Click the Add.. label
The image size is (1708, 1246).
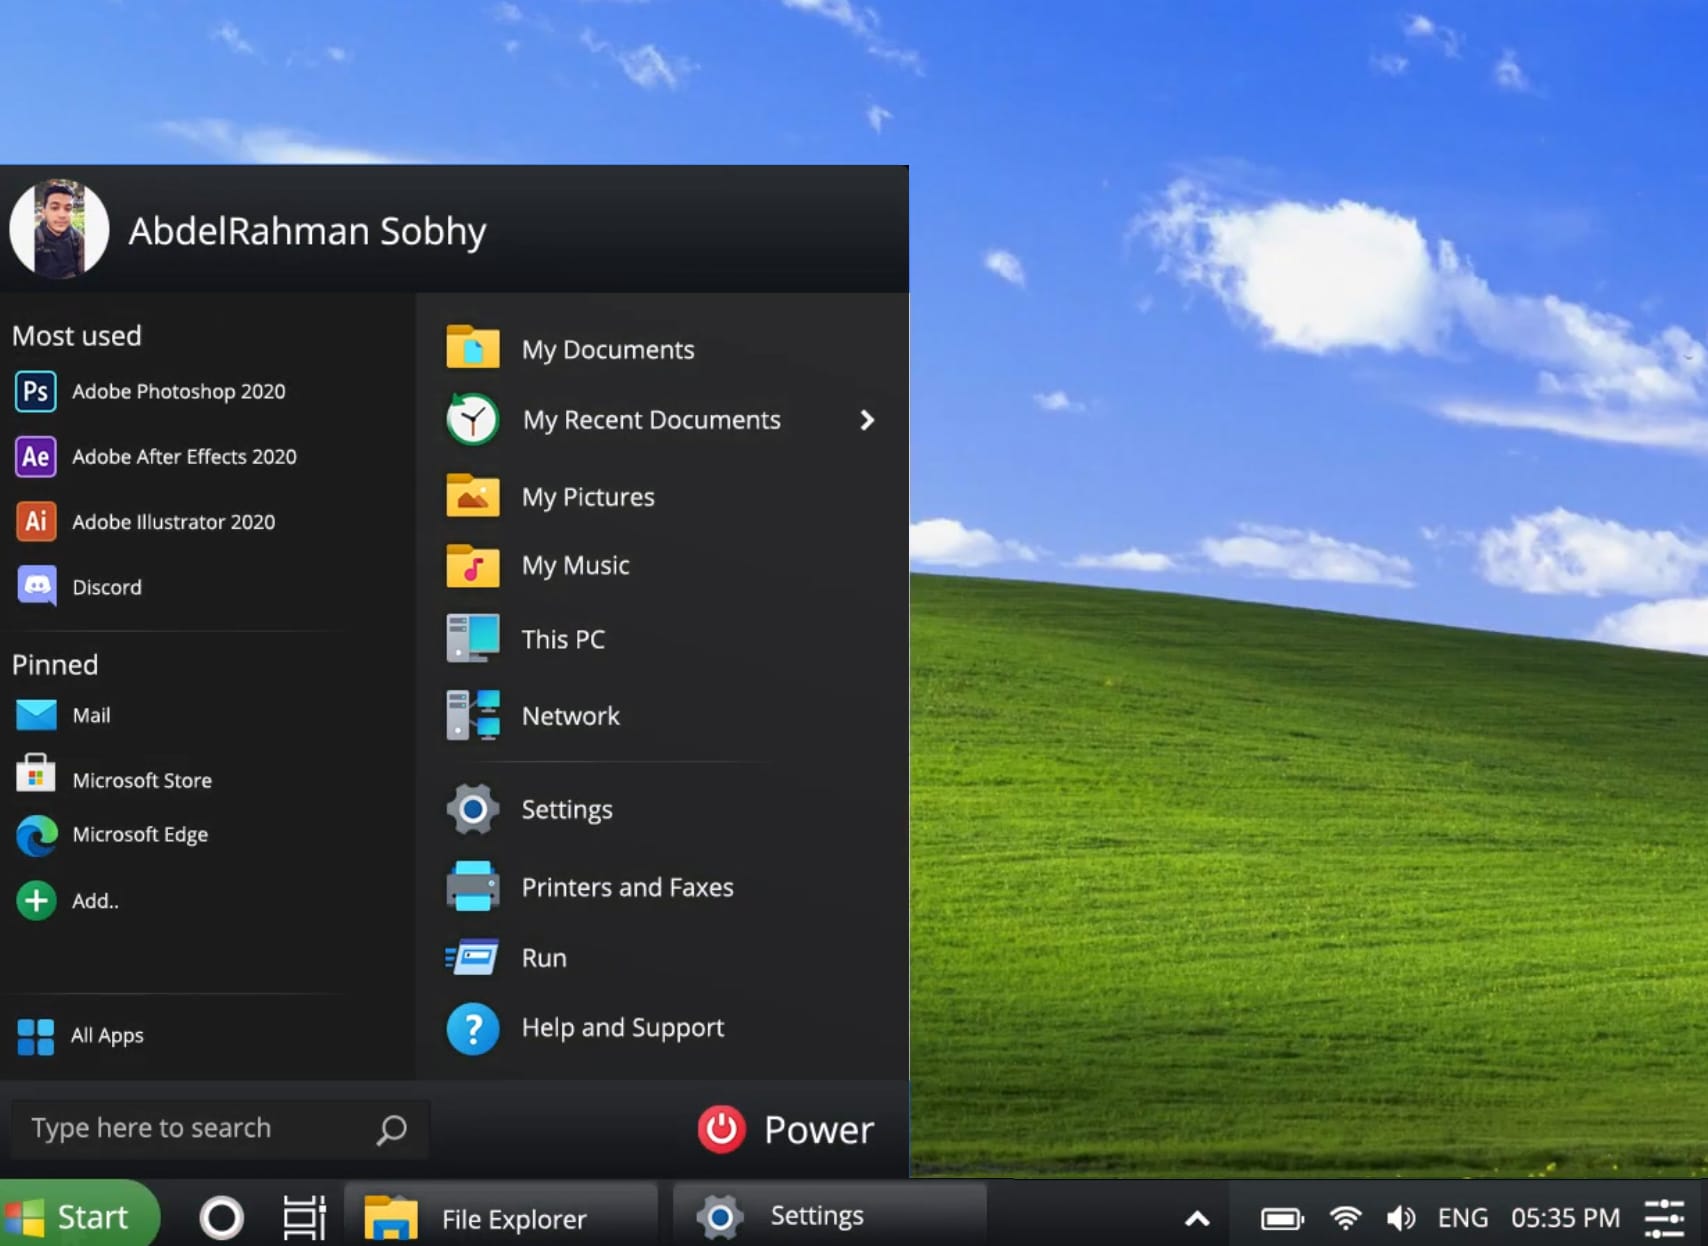click(95, 901)
